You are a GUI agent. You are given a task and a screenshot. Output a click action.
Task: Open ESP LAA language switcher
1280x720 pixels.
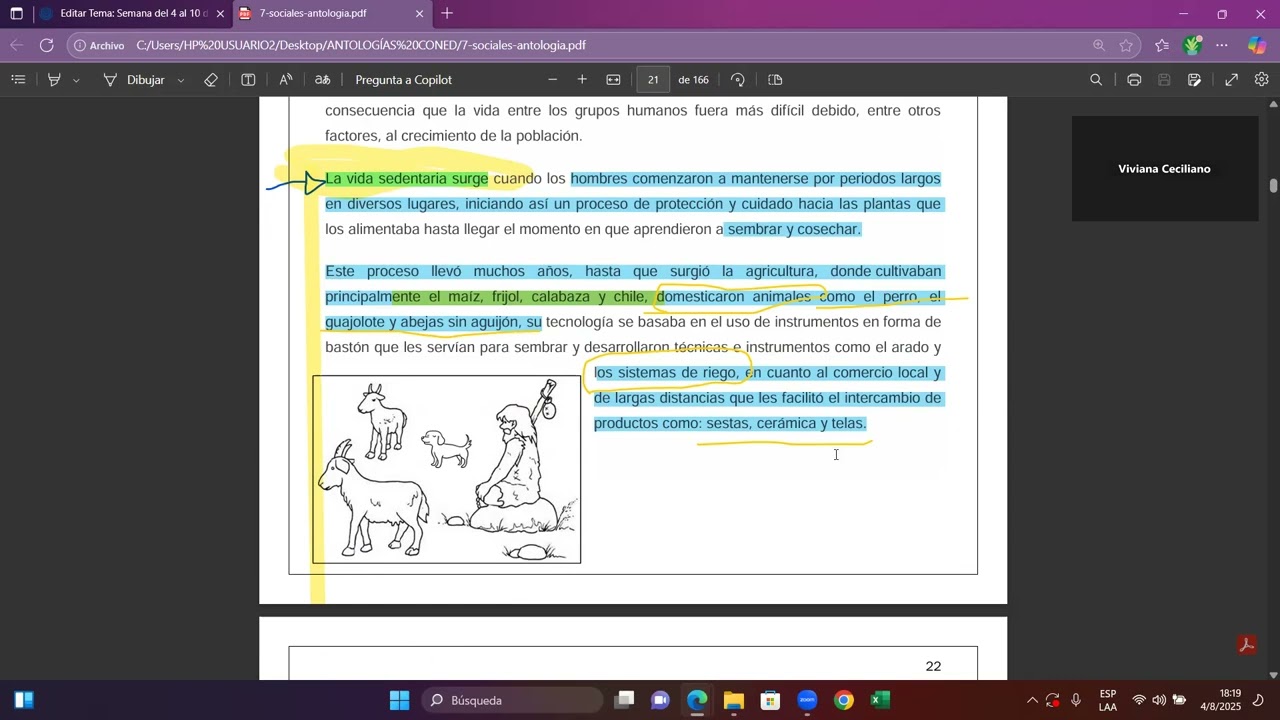coord(1108,700)
